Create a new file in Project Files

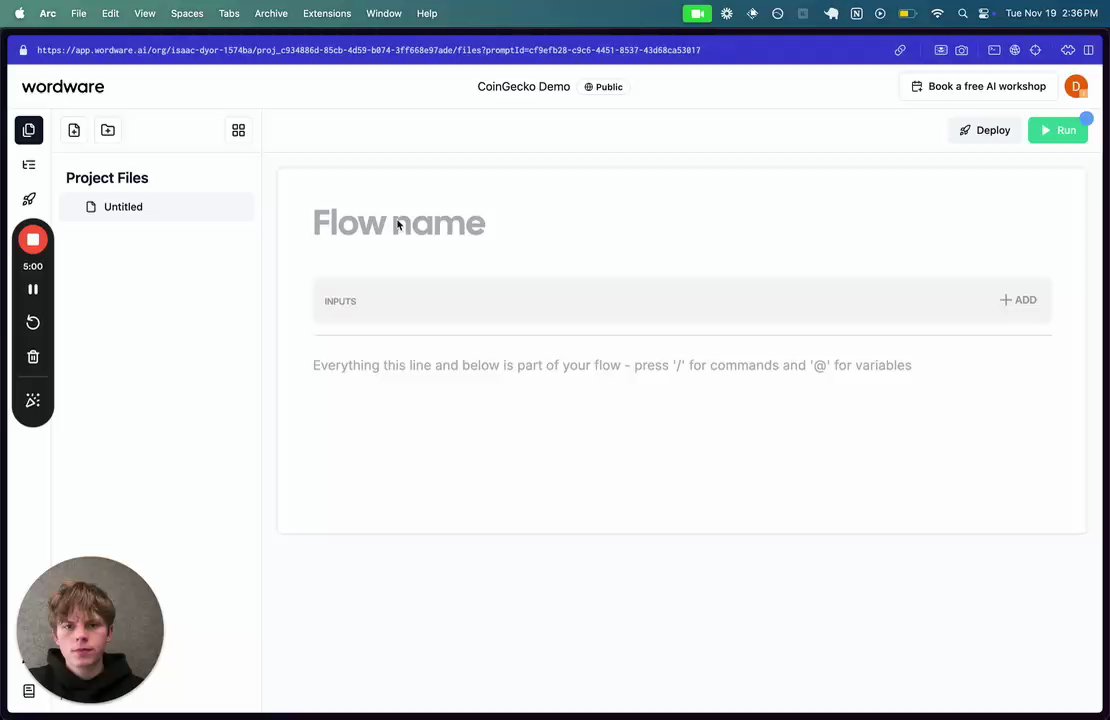tap(74, 130)
